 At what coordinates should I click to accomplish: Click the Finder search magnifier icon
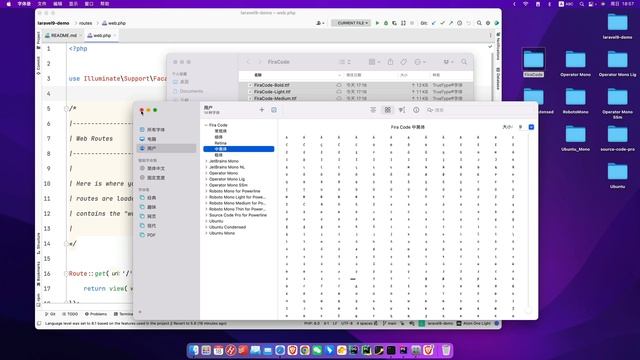(464, 62)
